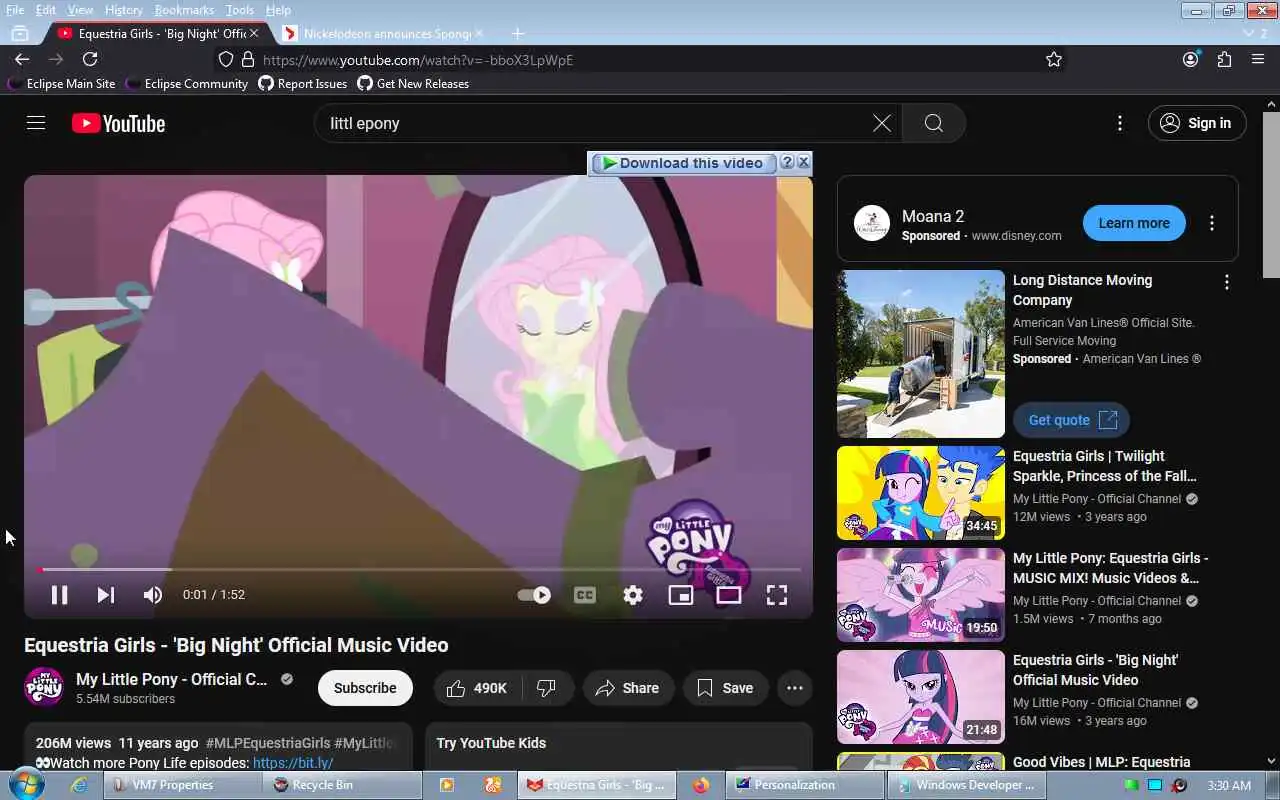Viewport: 1280px width, 800px height.
Task: Open the Bookmarks menu
Action: (184, 10)
